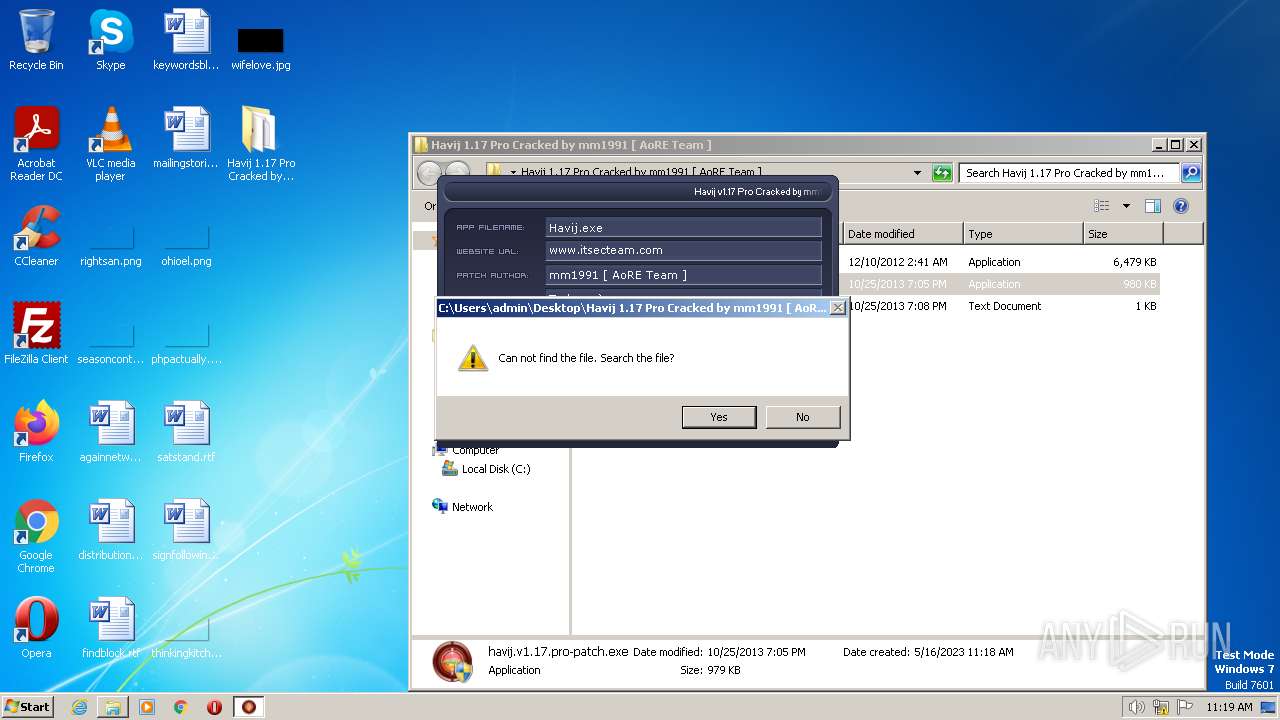The image size is (1280, 720).
Task: Open againnetw document on desktop
Action: tap(110, 432)
